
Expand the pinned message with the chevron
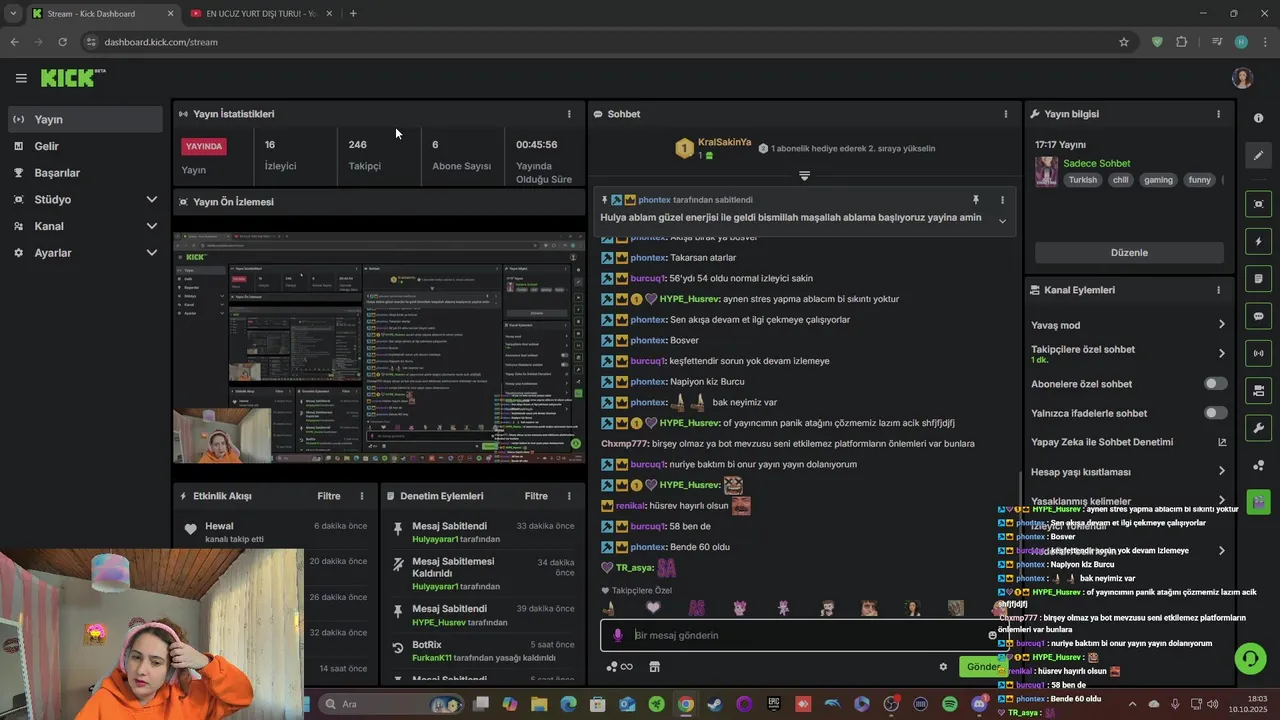coord(1002,221)
